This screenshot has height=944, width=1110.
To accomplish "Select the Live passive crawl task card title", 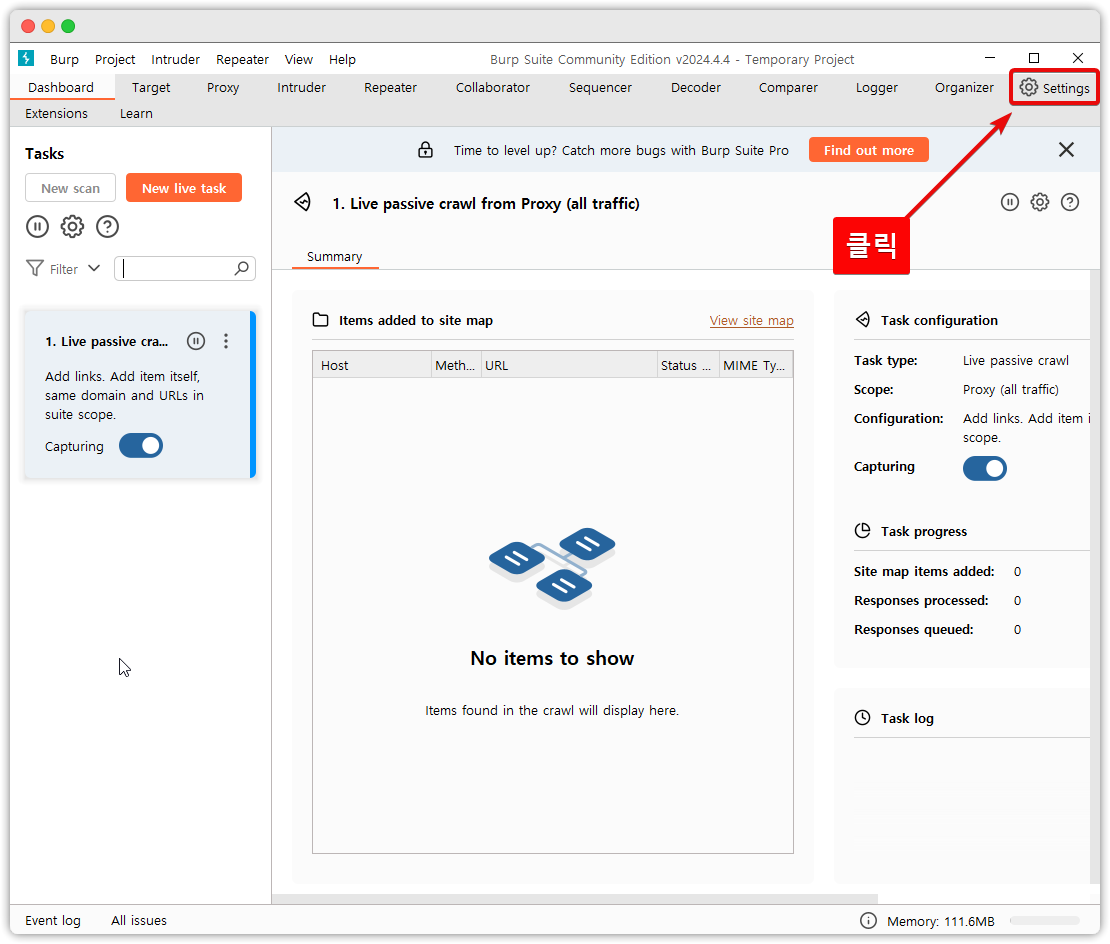I will tap(107, 341).
